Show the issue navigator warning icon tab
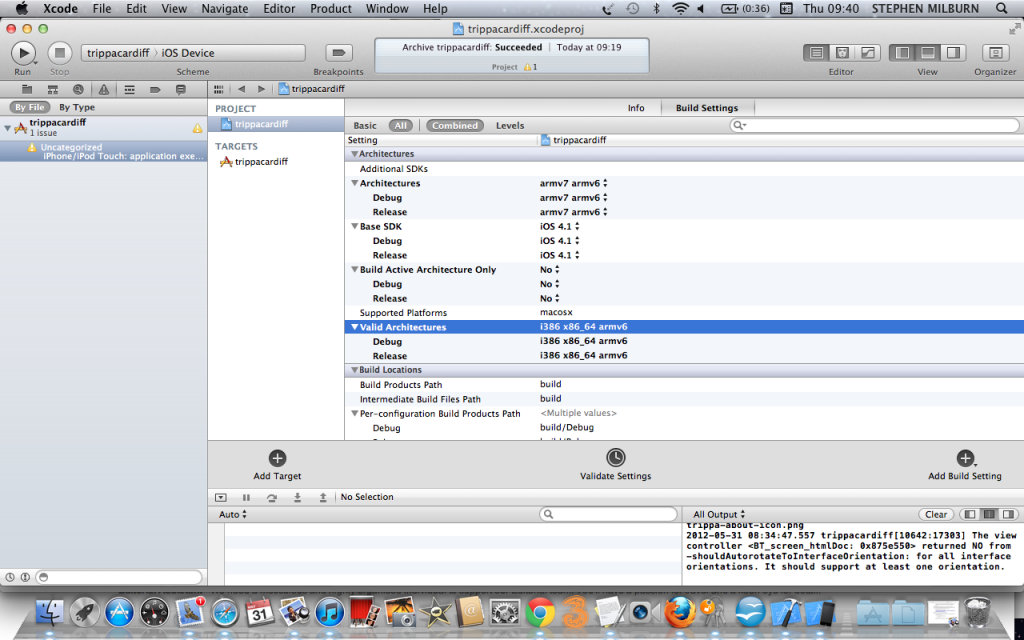The image size is (1024, 640). pos(103,89)
